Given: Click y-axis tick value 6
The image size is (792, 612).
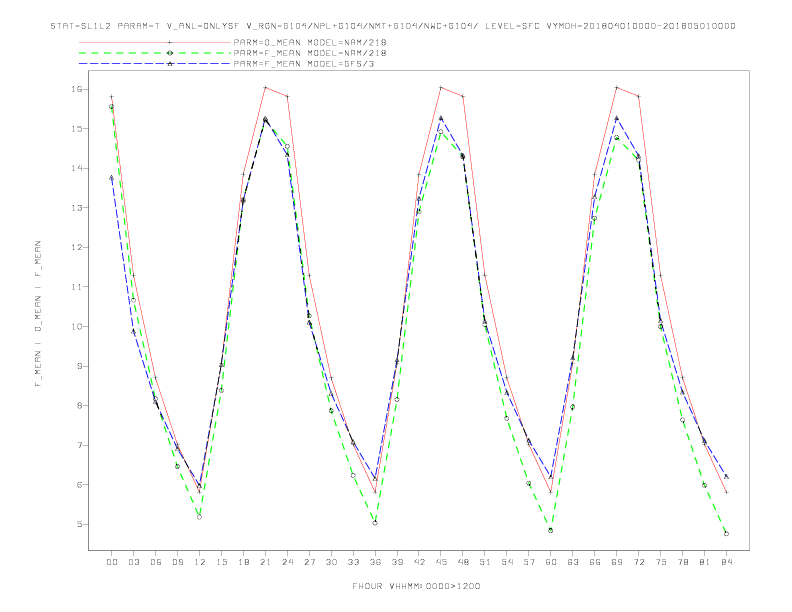Looking at the screenshot, I should (x=80, y=485).
